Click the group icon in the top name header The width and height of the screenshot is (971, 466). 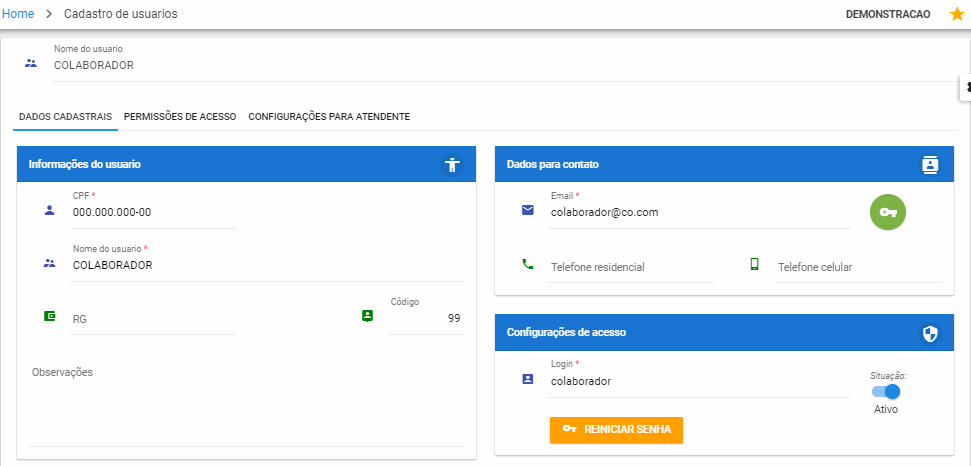(x=31, y=63)
